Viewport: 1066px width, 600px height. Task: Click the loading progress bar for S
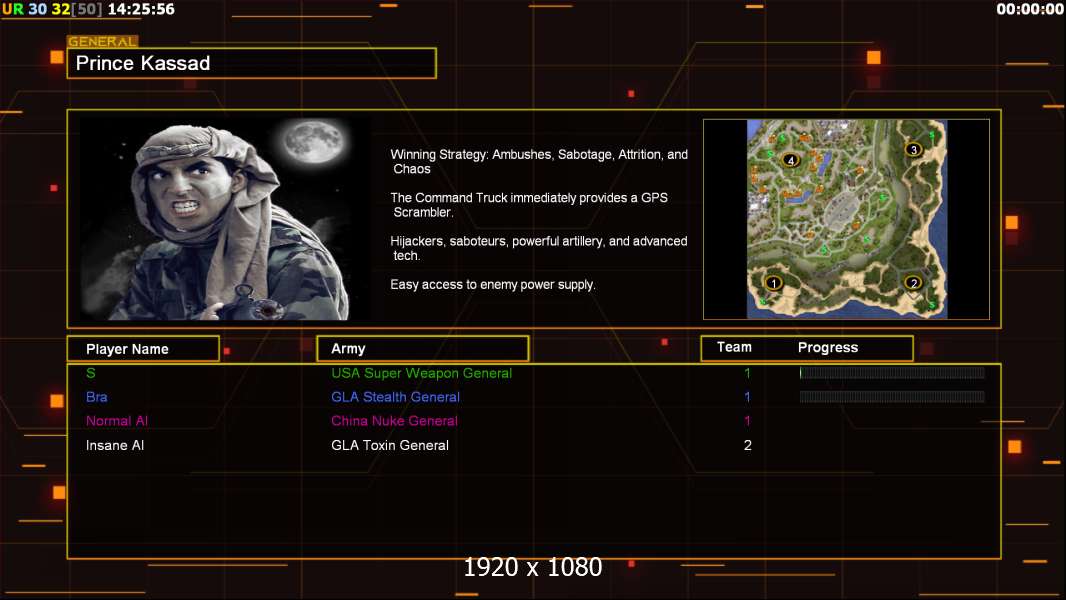pyautogui.click(x=892, y=372)
